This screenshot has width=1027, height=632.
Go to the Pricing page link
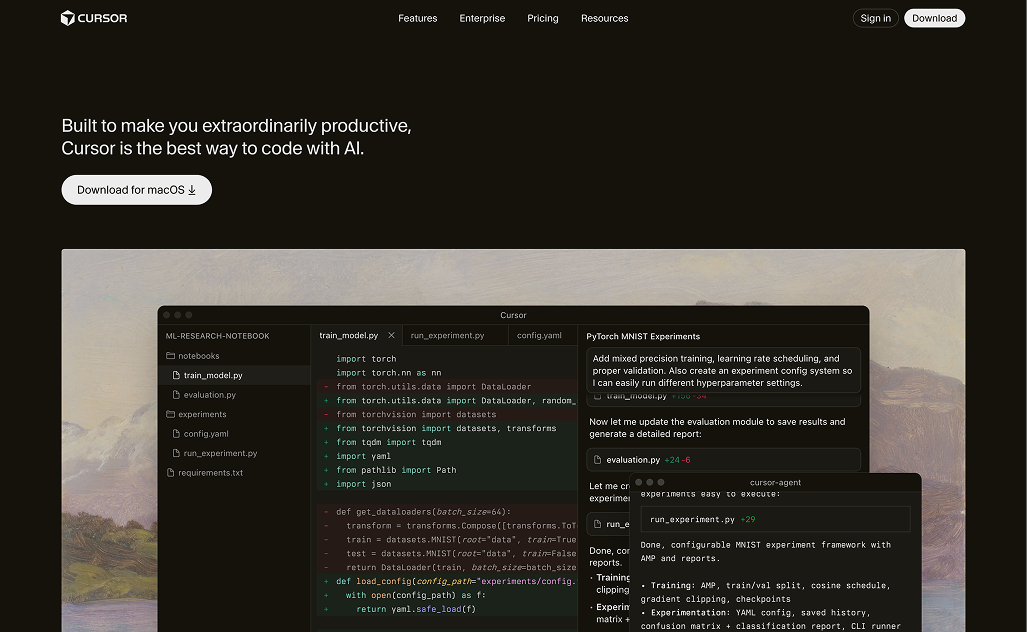coord(543,18)
